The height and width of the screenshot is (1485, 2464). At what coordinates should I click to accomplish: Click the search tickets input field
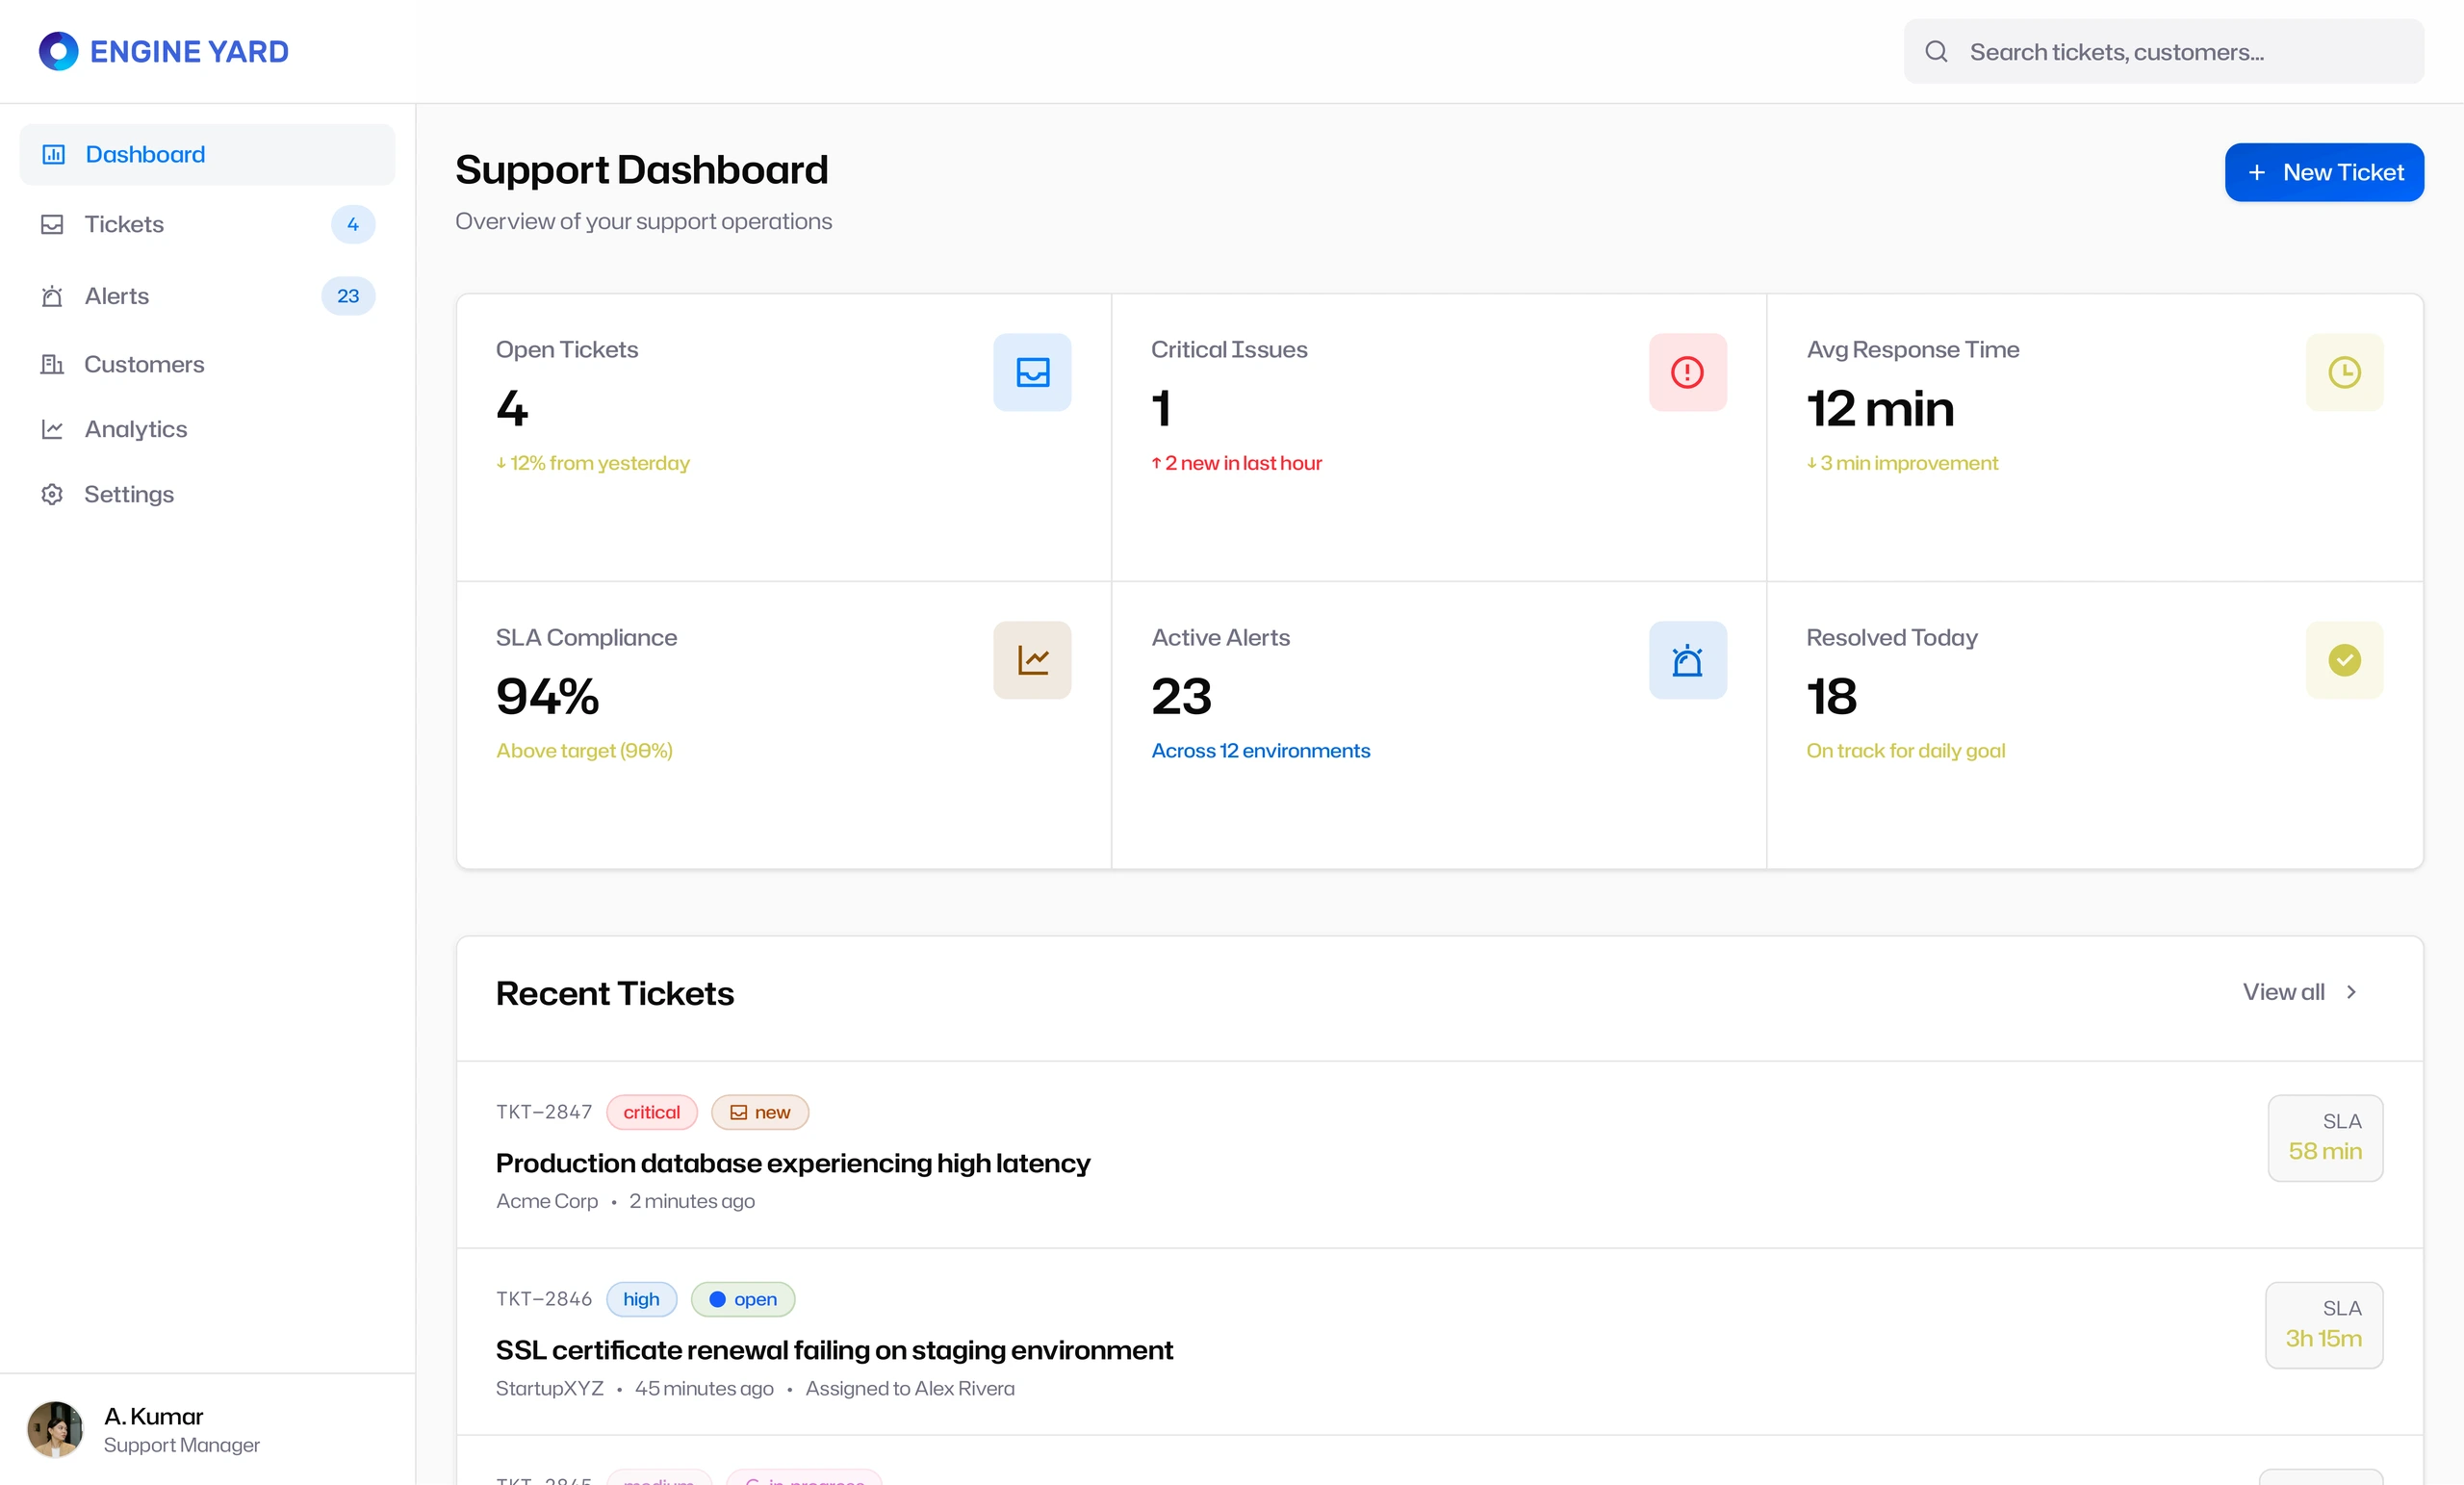[2163, 51]
